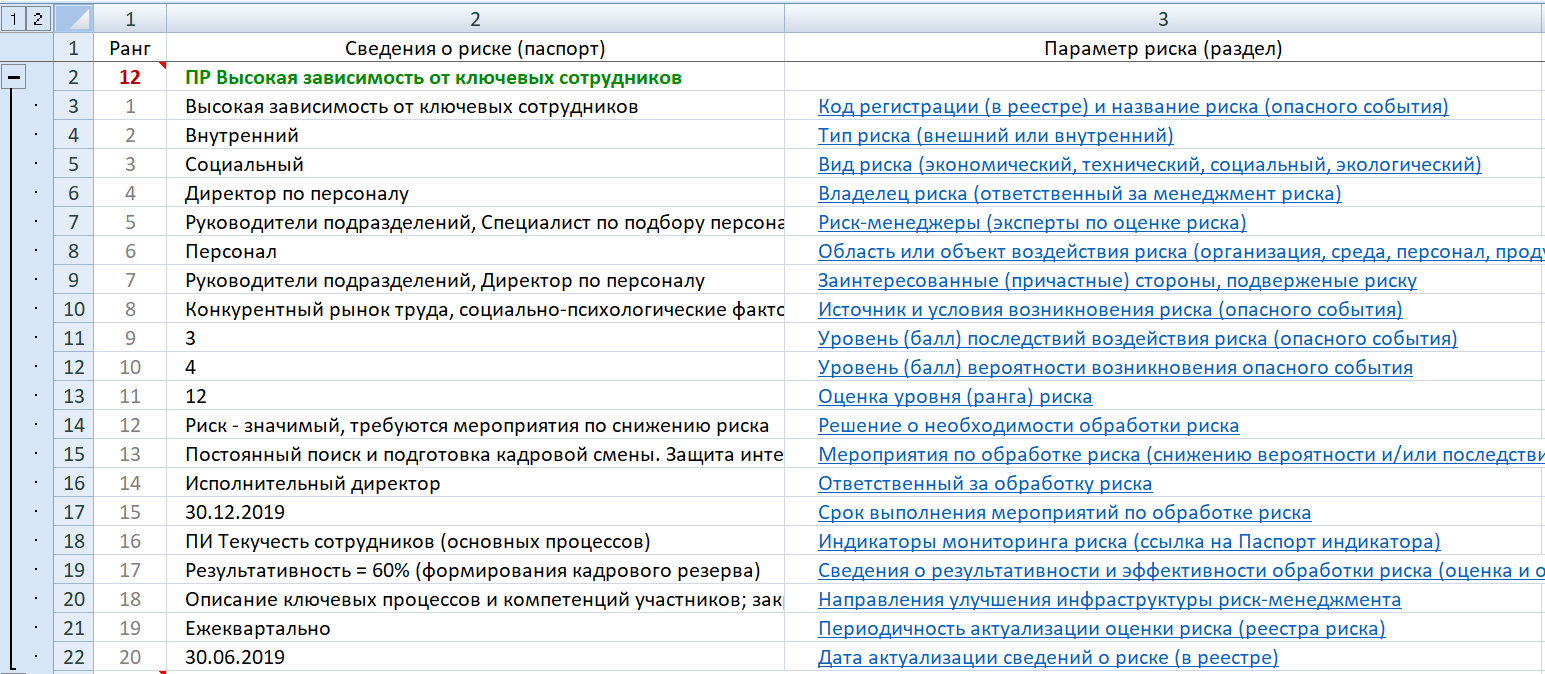Select cell 'Исполнительный директор'

click(x=312, y=484)
